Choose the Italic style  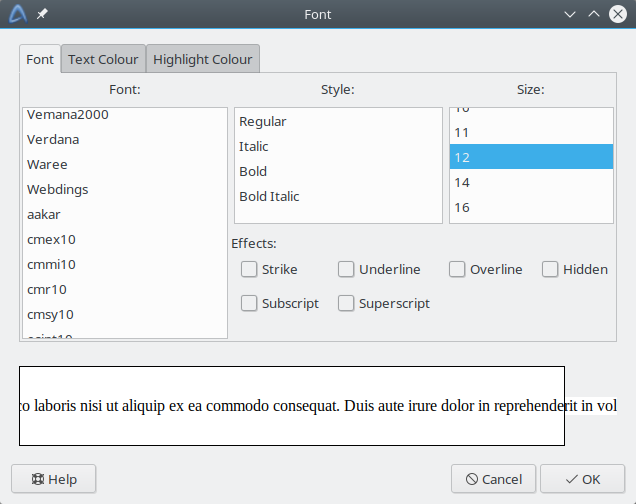pyautogui.click(x=254, y=146)
